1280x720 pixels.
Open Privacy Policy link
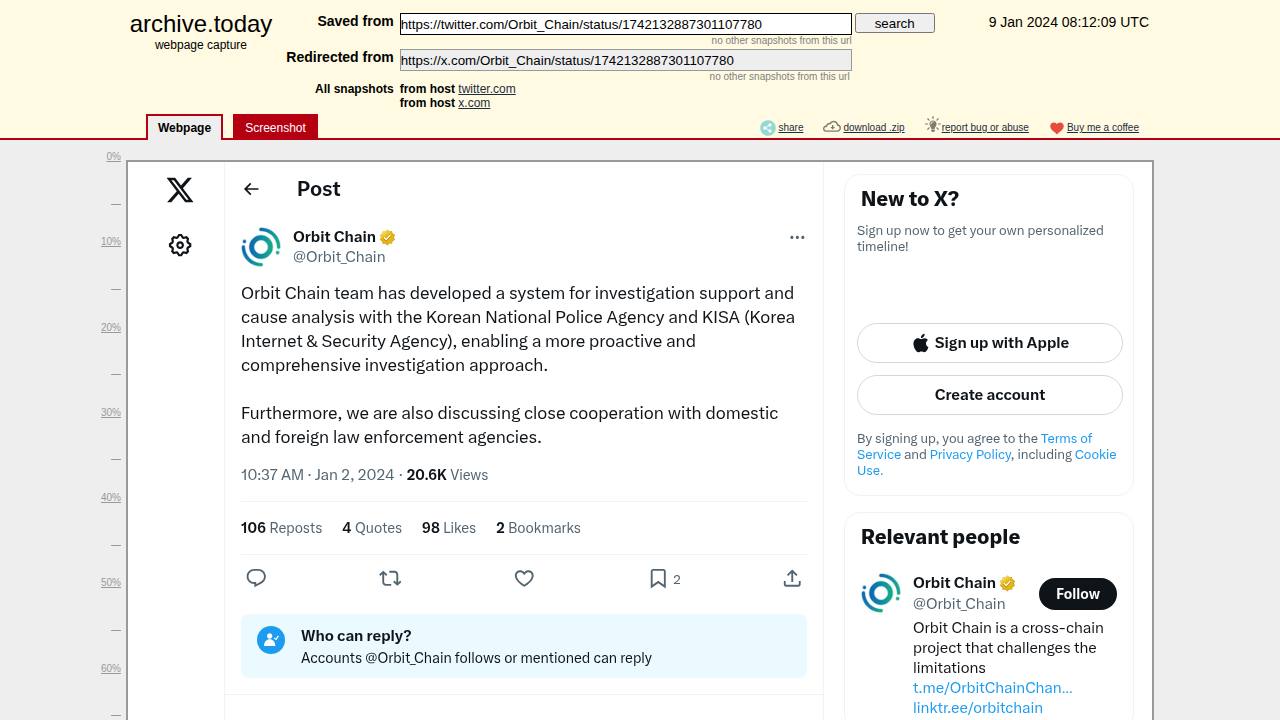point(970,454)
